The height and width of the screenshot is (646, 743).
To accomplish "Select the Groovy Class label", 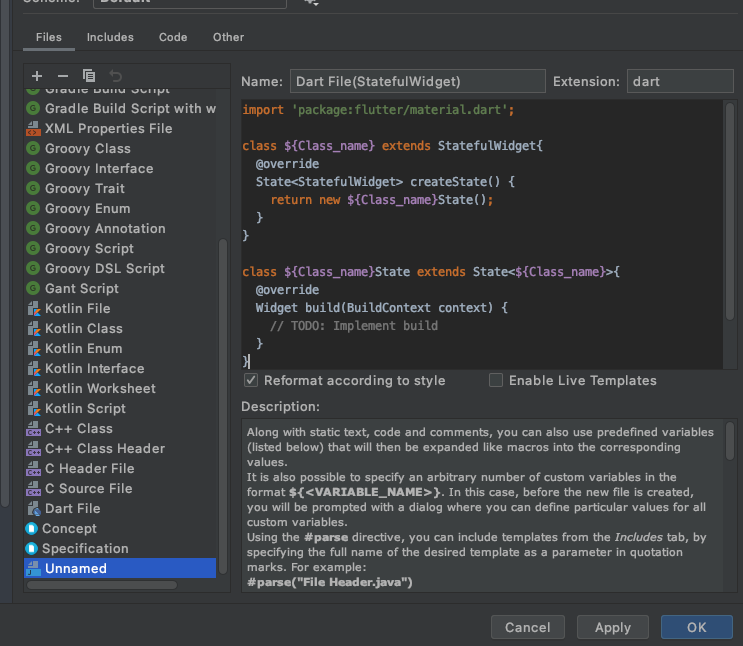I will (x=88, y=148).
